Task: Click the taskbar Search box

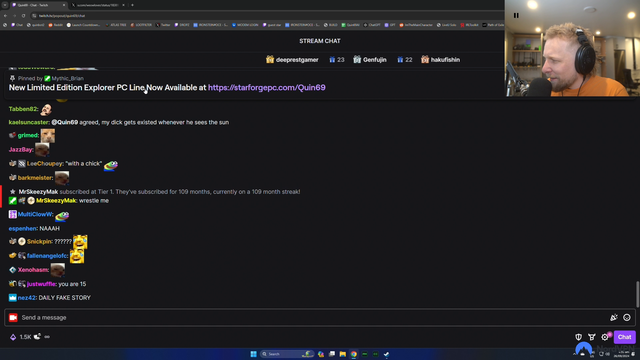Action: point(287,354)
